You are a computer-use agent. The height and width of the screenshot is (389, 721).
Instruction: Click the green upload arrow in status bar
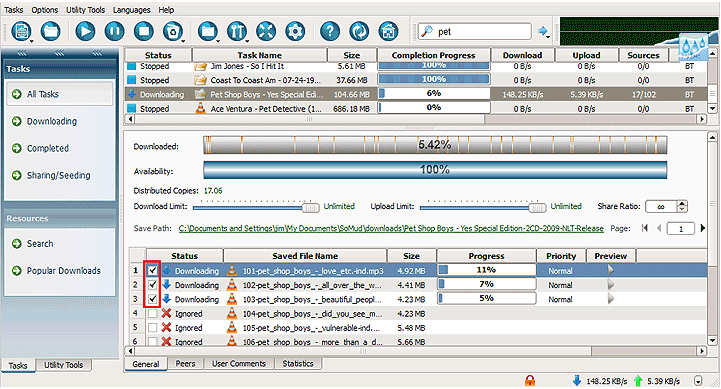[x=638, y=381]
